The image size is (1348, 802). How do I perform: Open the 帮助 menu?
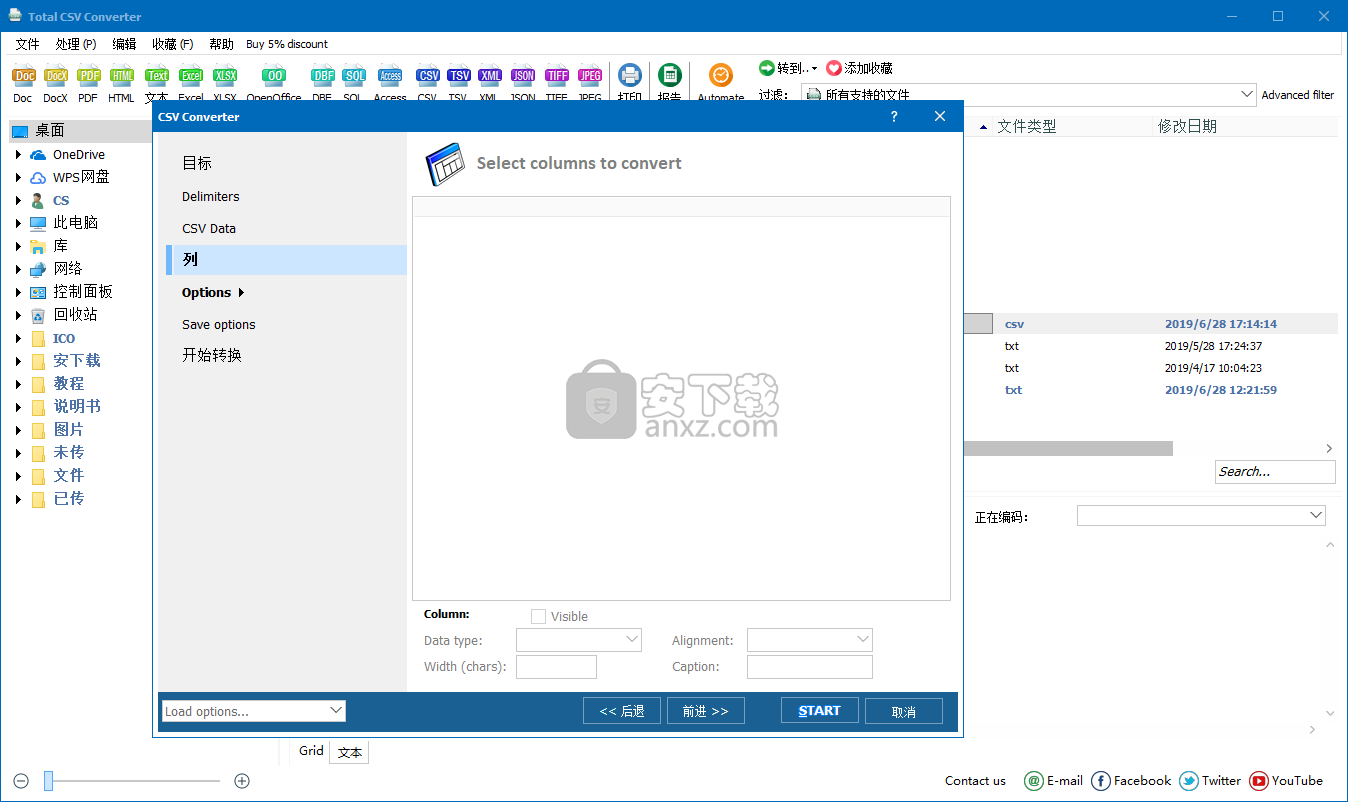pyautogui.click(x=221, y=44)
